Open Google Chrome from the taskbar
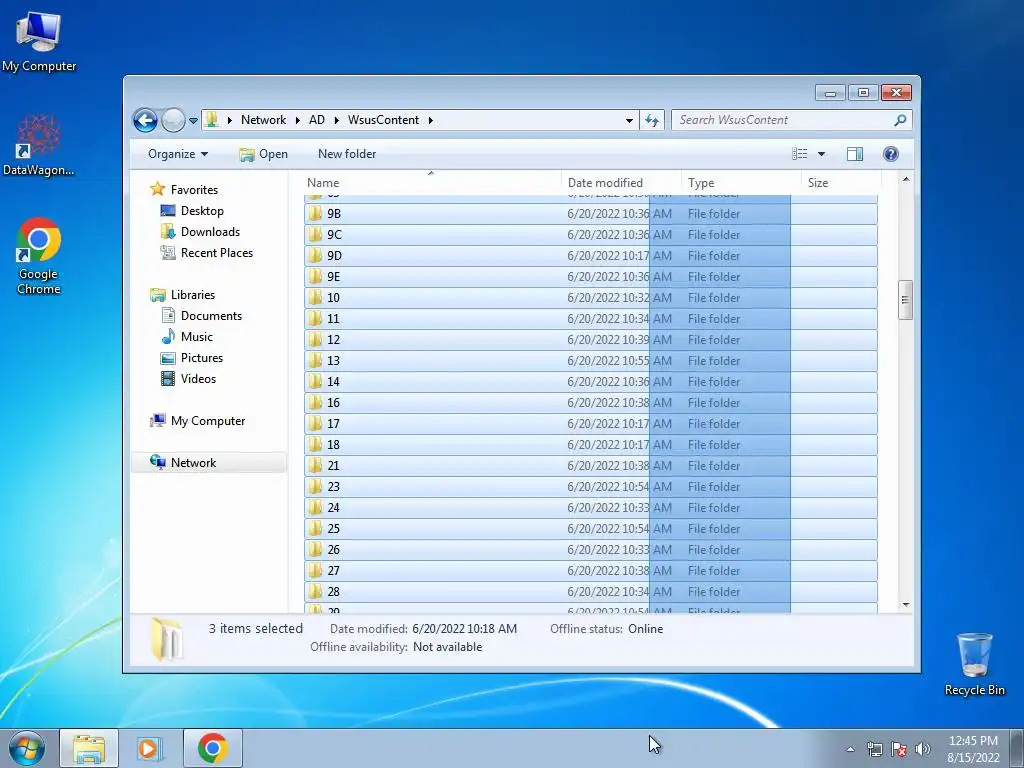This screenshot has width=1024, height=768. tap(212, 748)
